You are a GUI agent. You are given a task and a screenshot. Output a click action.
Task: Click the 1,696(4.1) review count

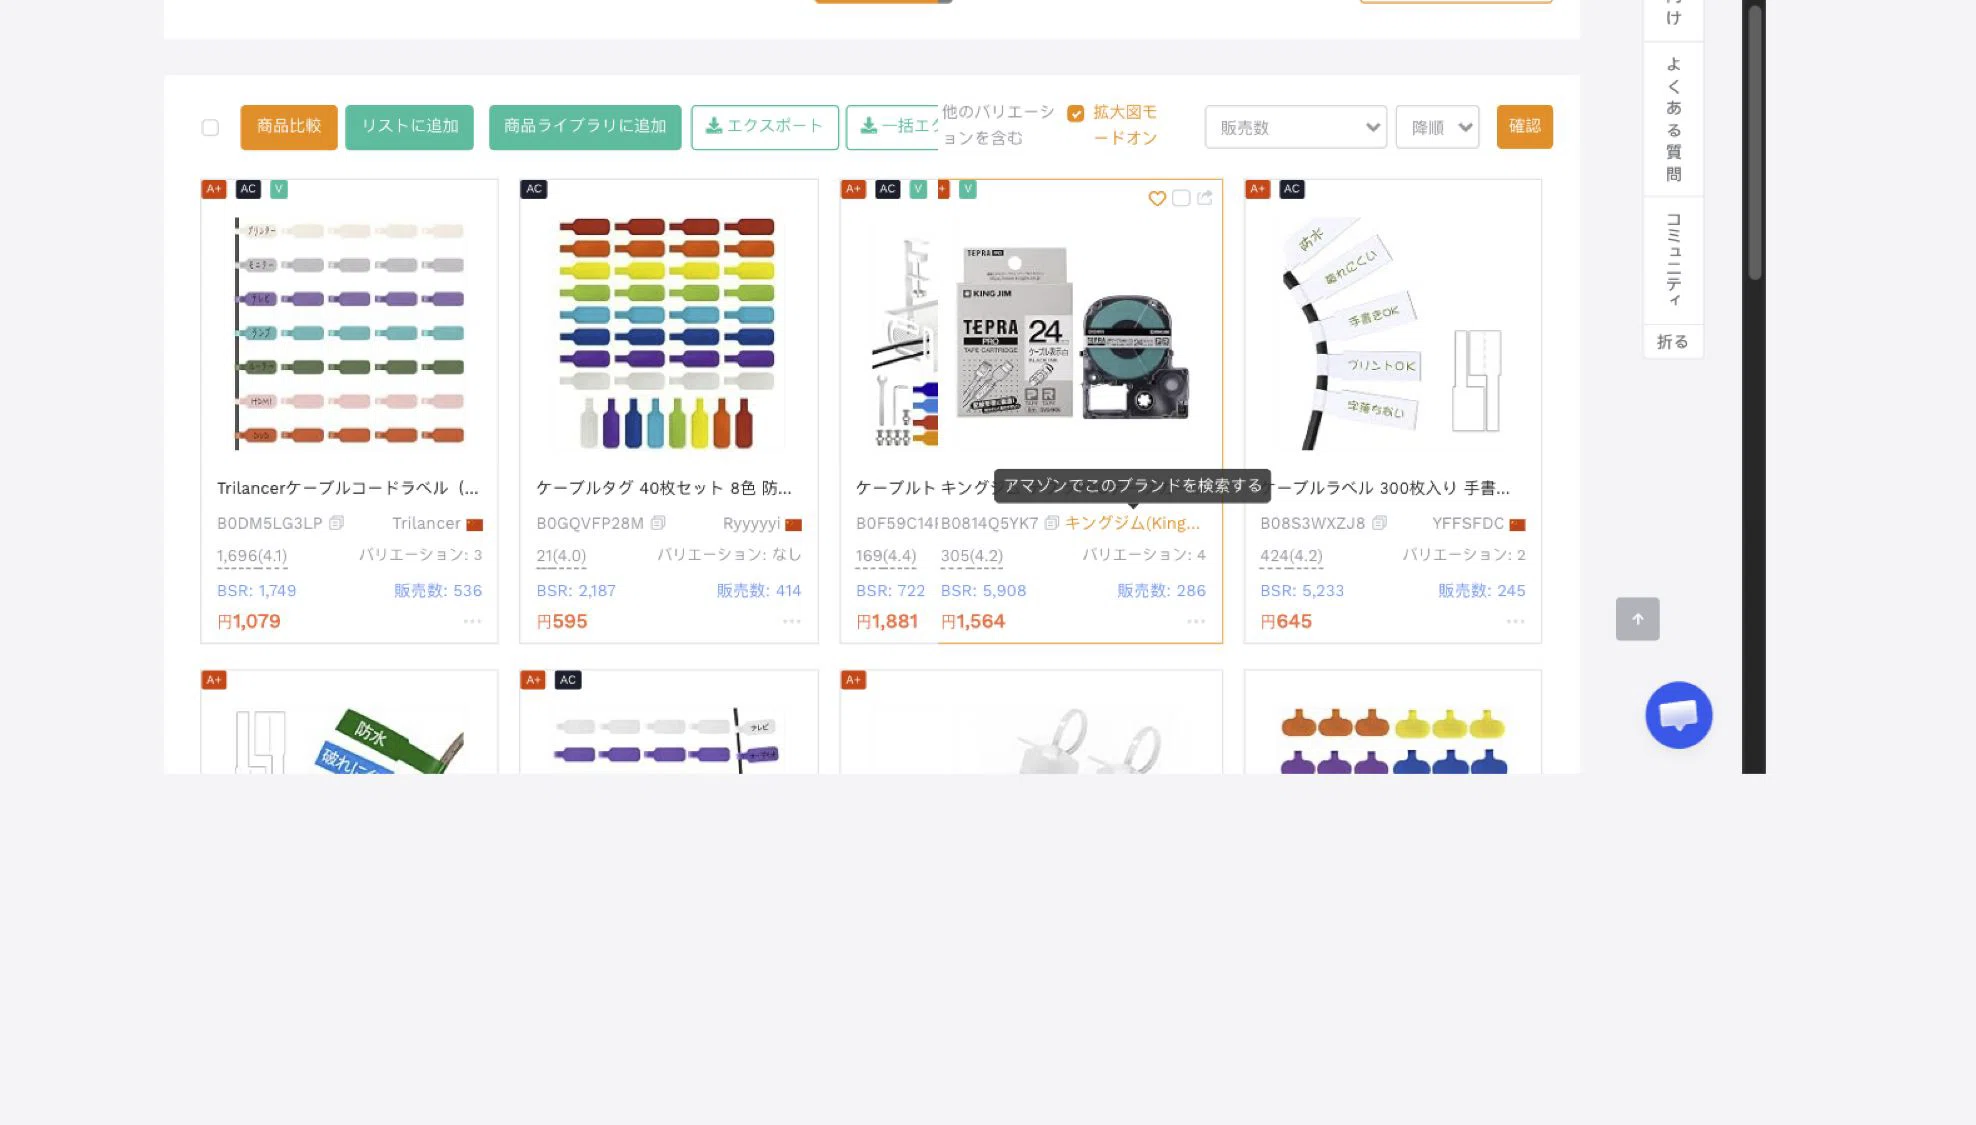(x=252, y=556)
